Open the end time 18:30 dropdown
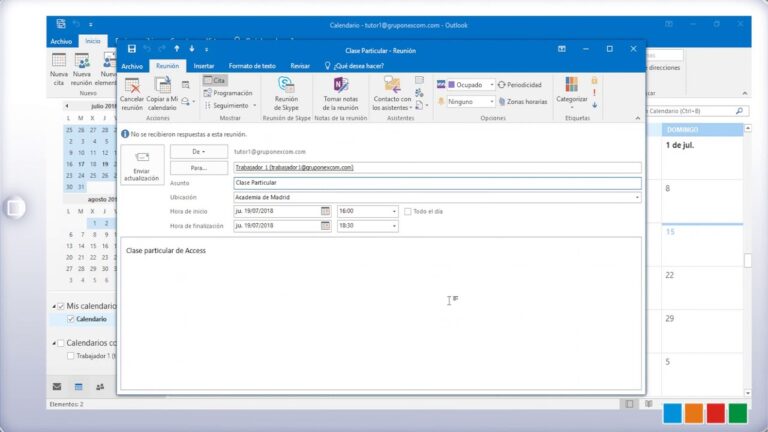 click(394, 226)
